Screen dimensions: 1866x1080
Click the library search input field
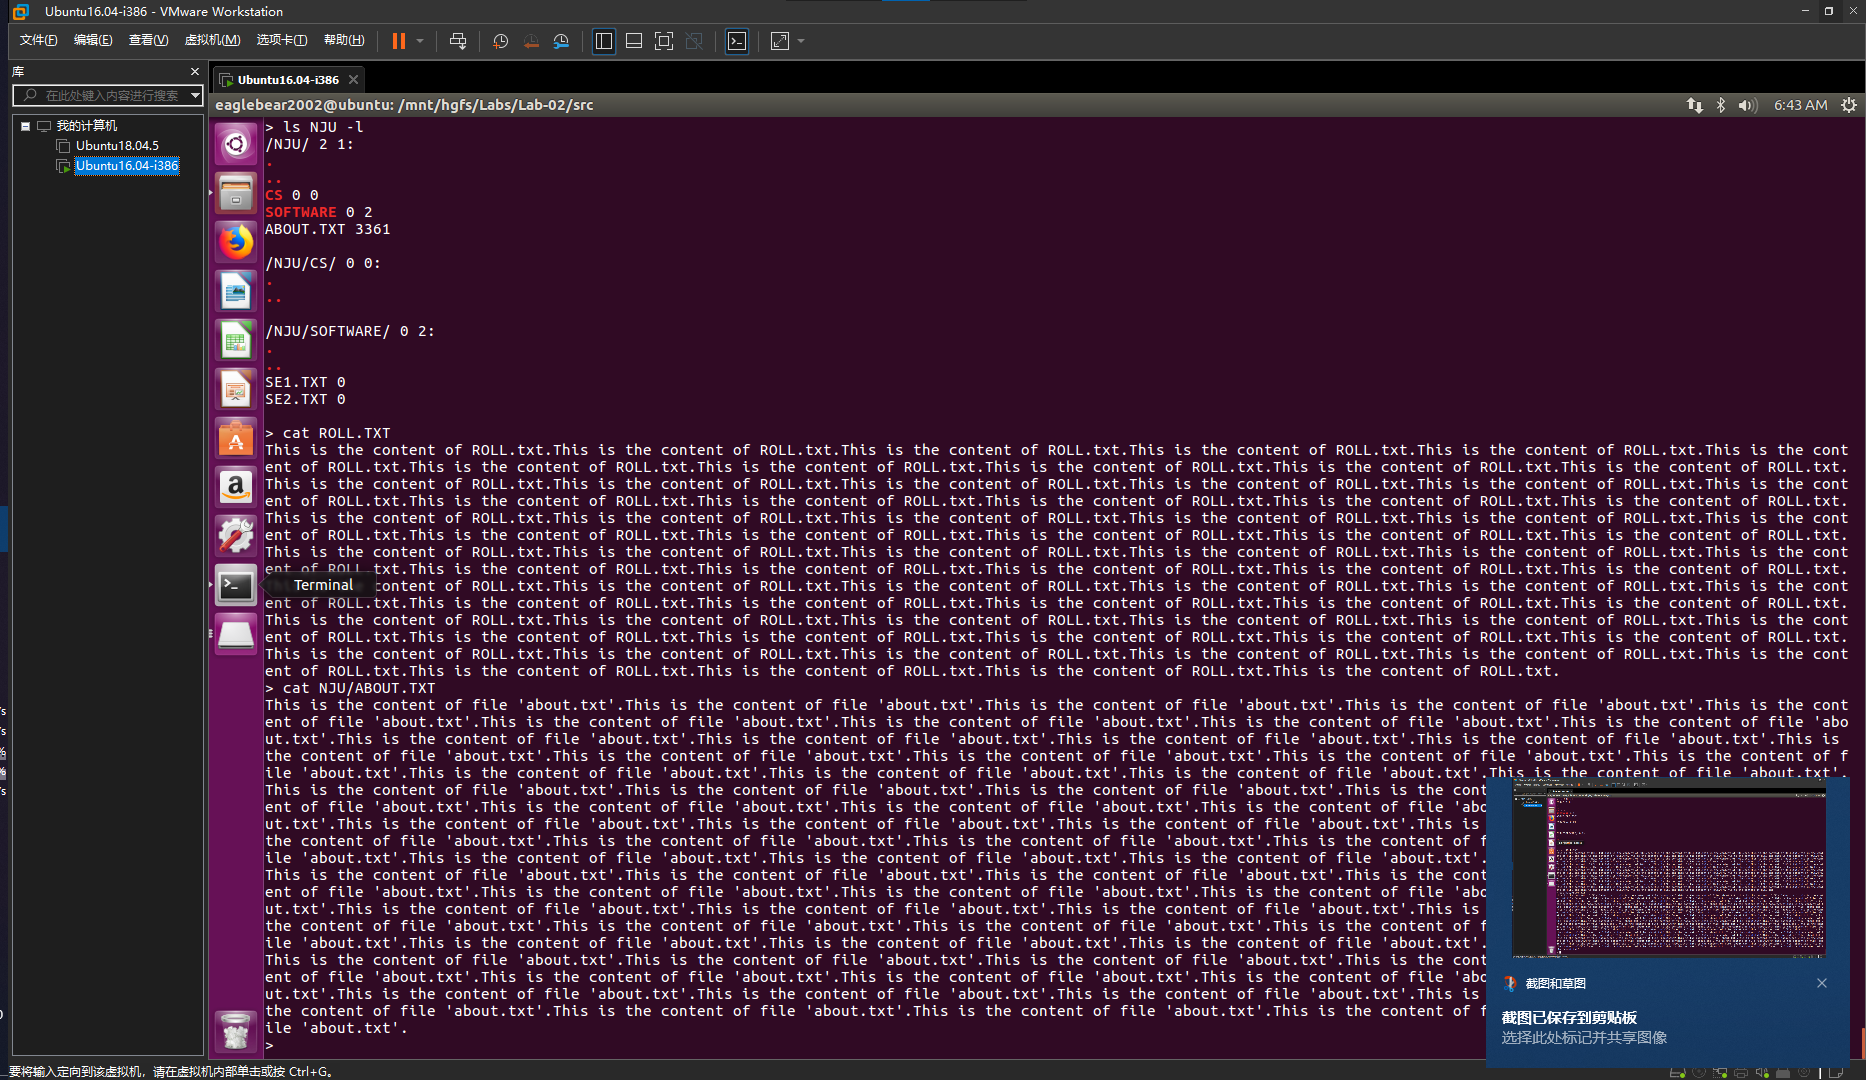click(106, 95)
